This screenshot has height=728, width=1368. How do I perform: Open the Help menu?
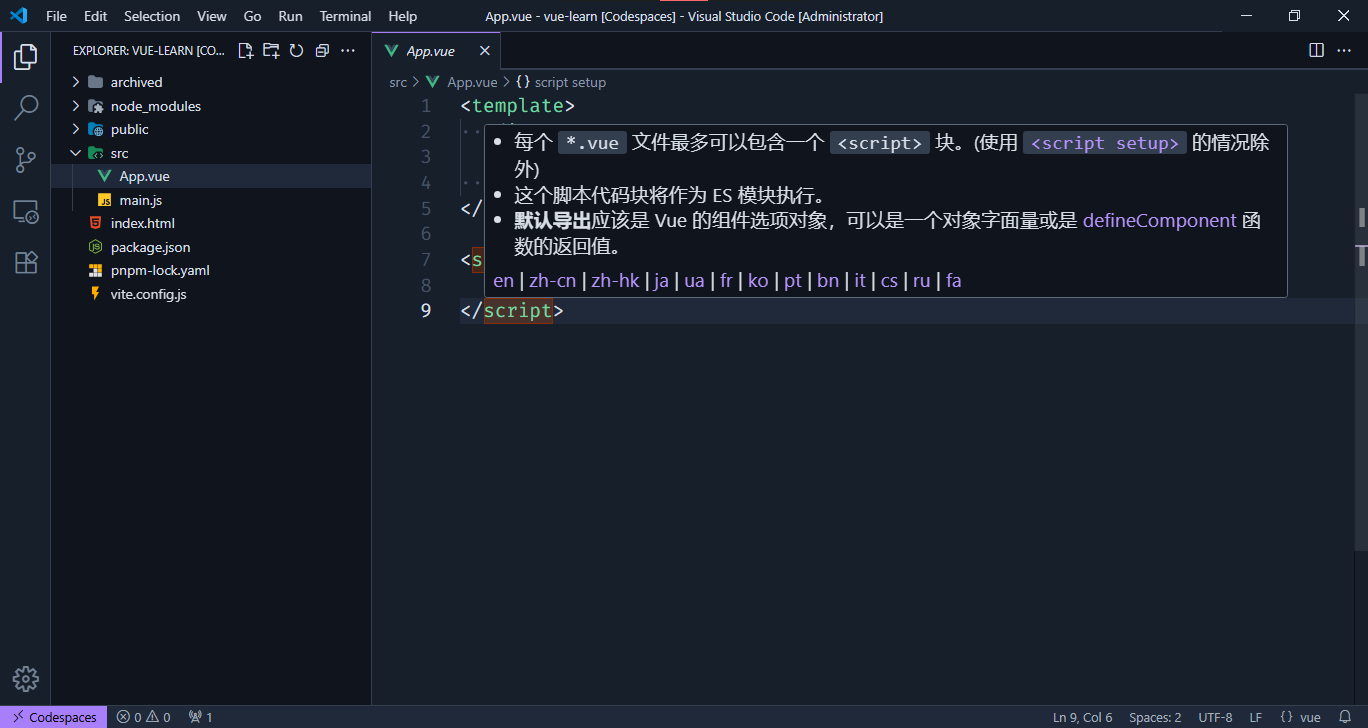(x=403, y=16)
